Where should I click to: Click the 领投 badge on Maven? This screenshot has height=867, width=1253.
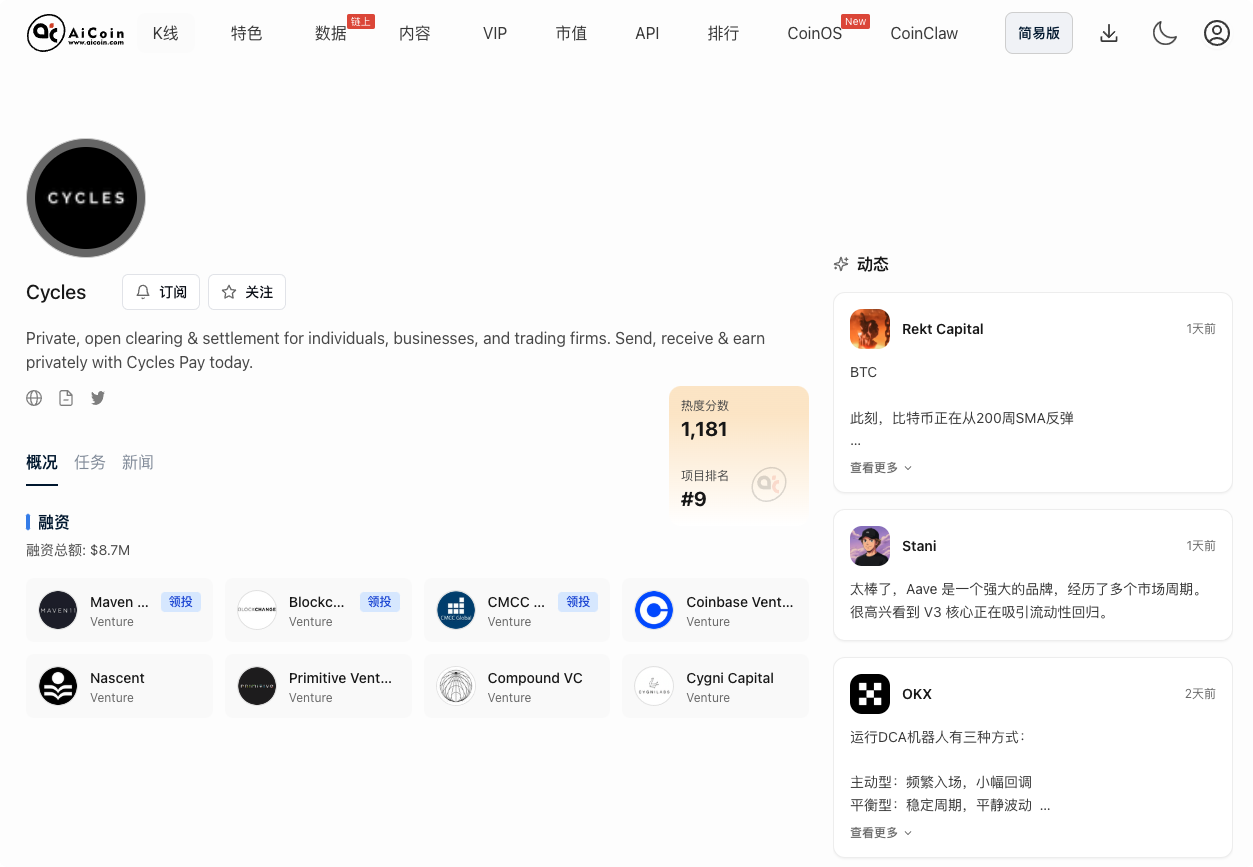click(x=181, y=602)
